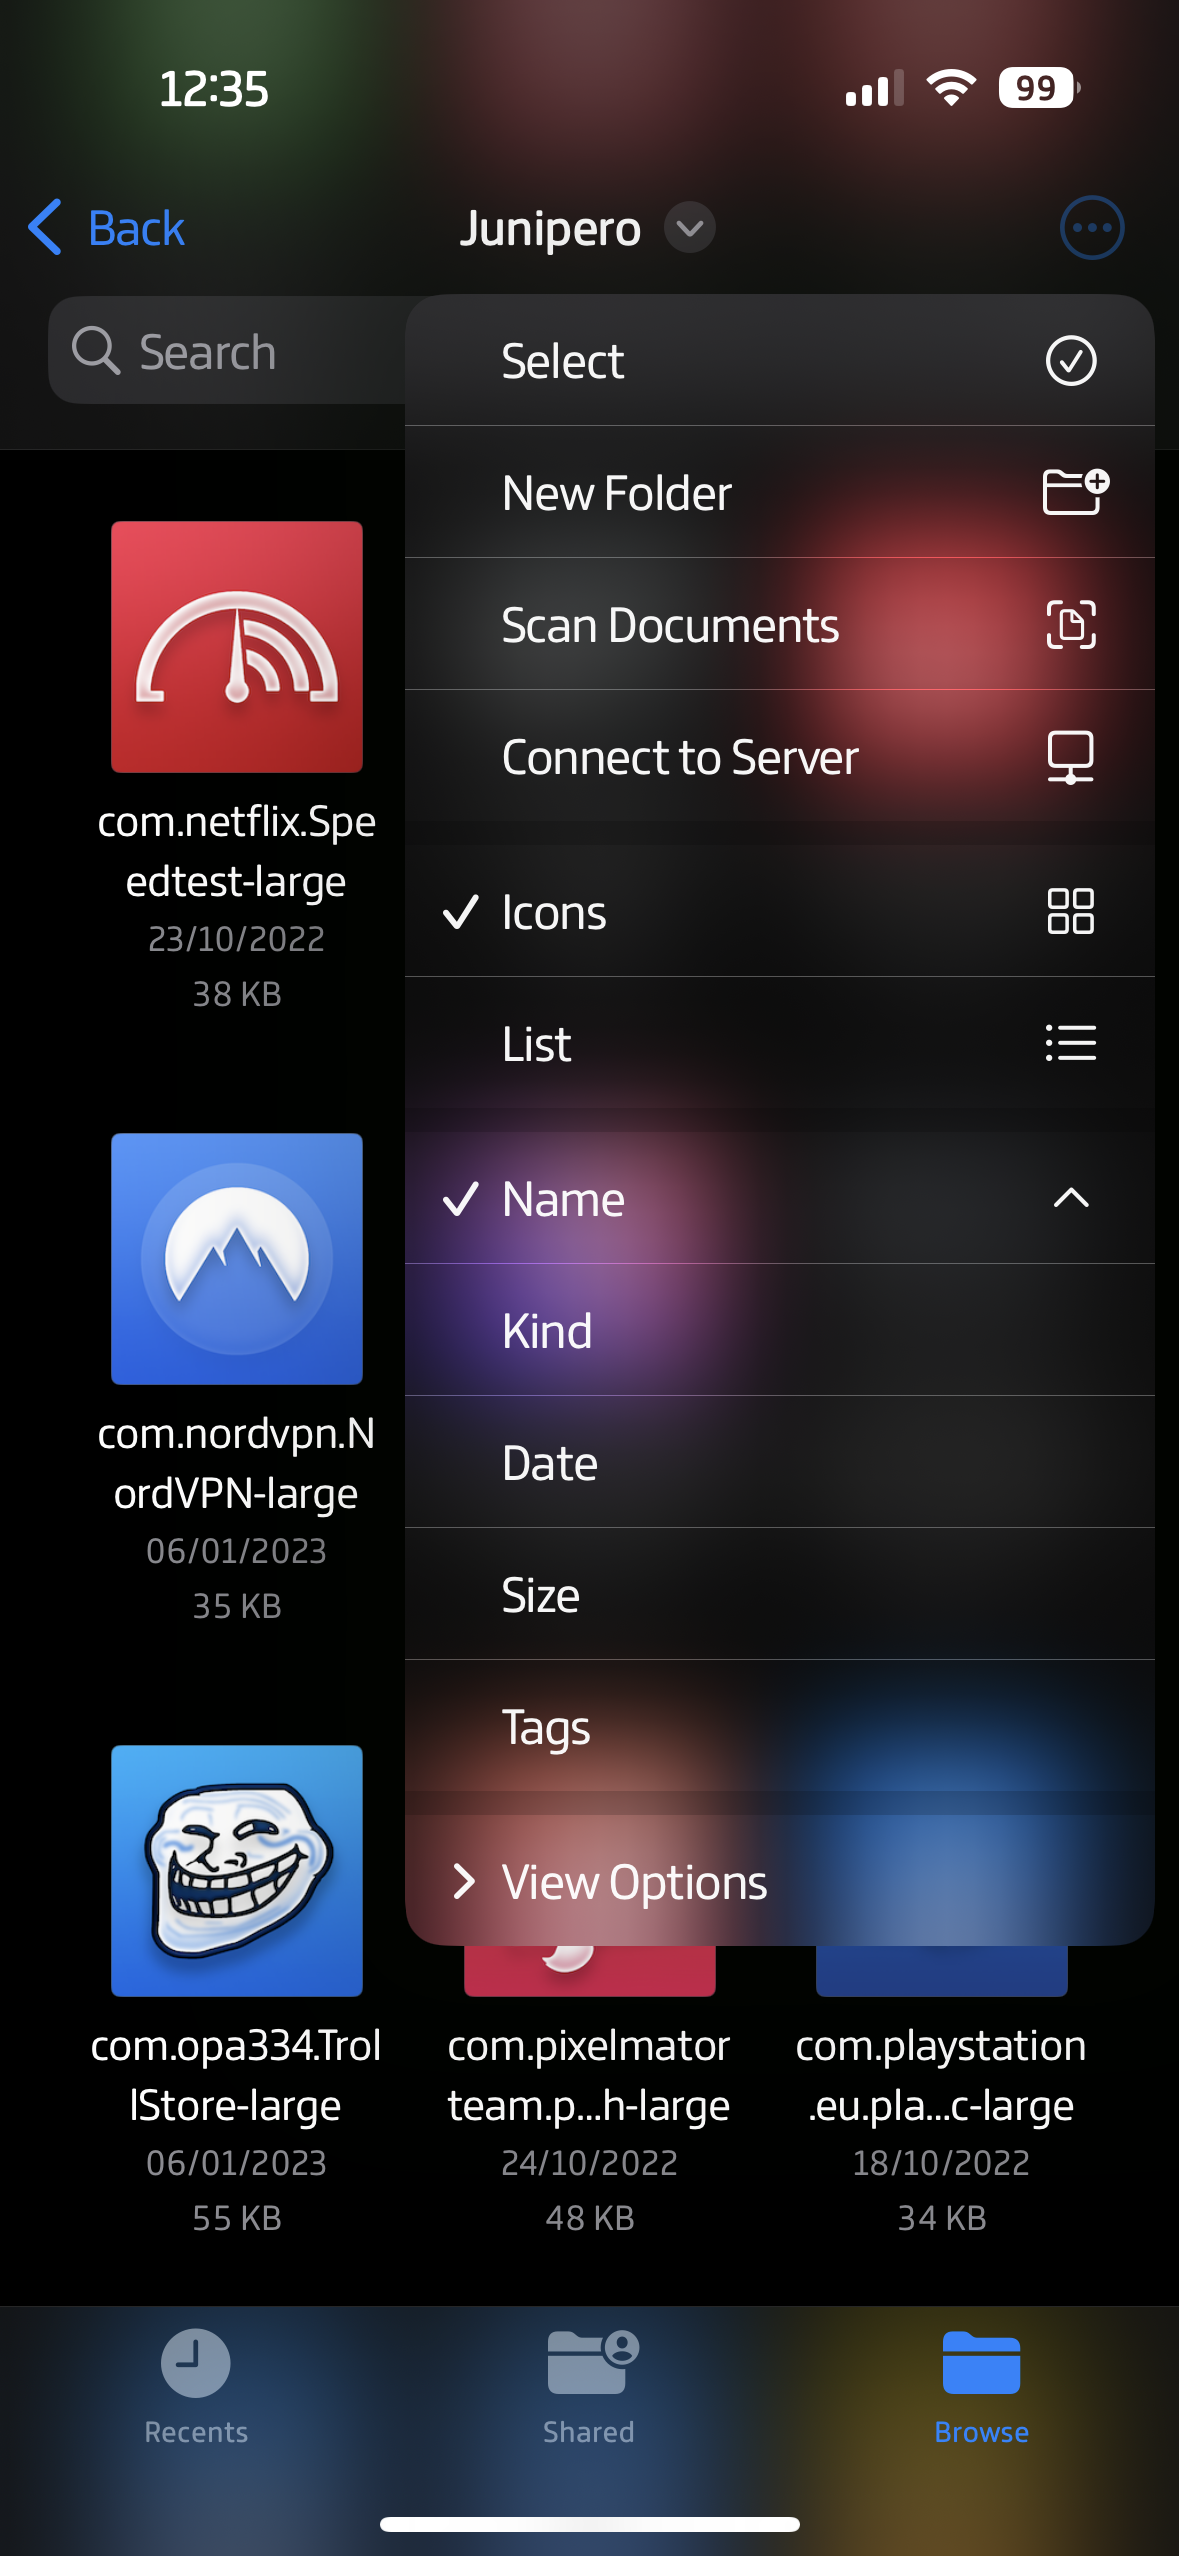The width and height of the screenshot is (1179, 2556).
Task: Choose Connect to Server option
Action: coord(780,756)
